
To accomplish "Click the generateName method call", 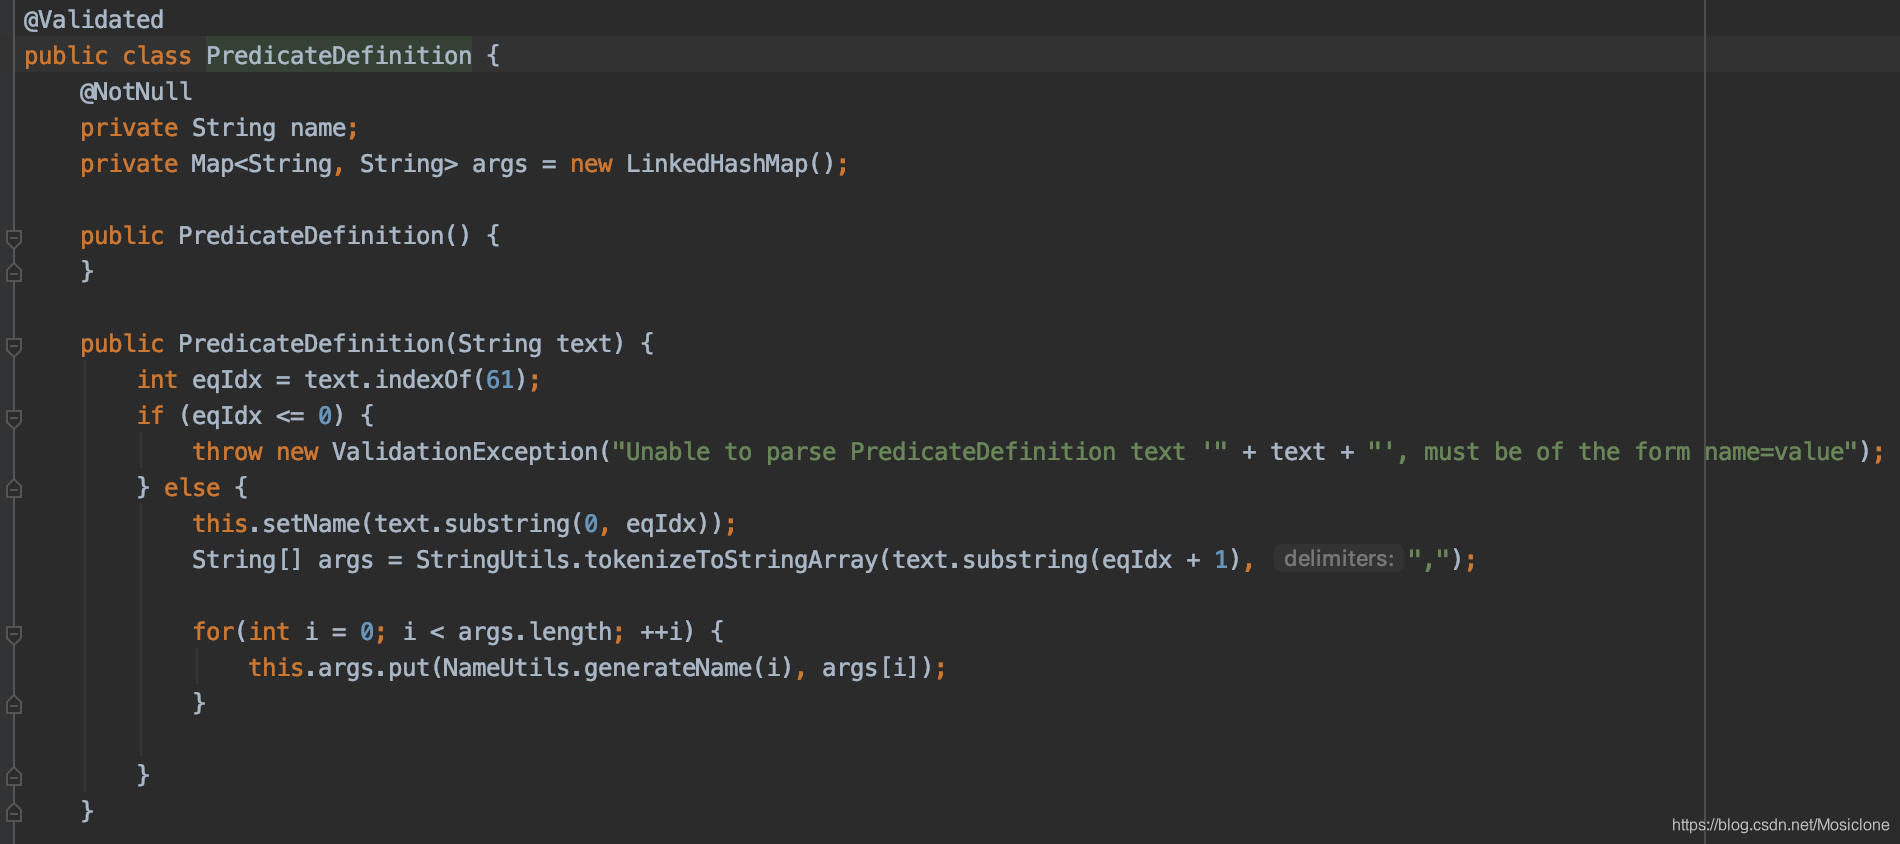I will tap(667, 668).
